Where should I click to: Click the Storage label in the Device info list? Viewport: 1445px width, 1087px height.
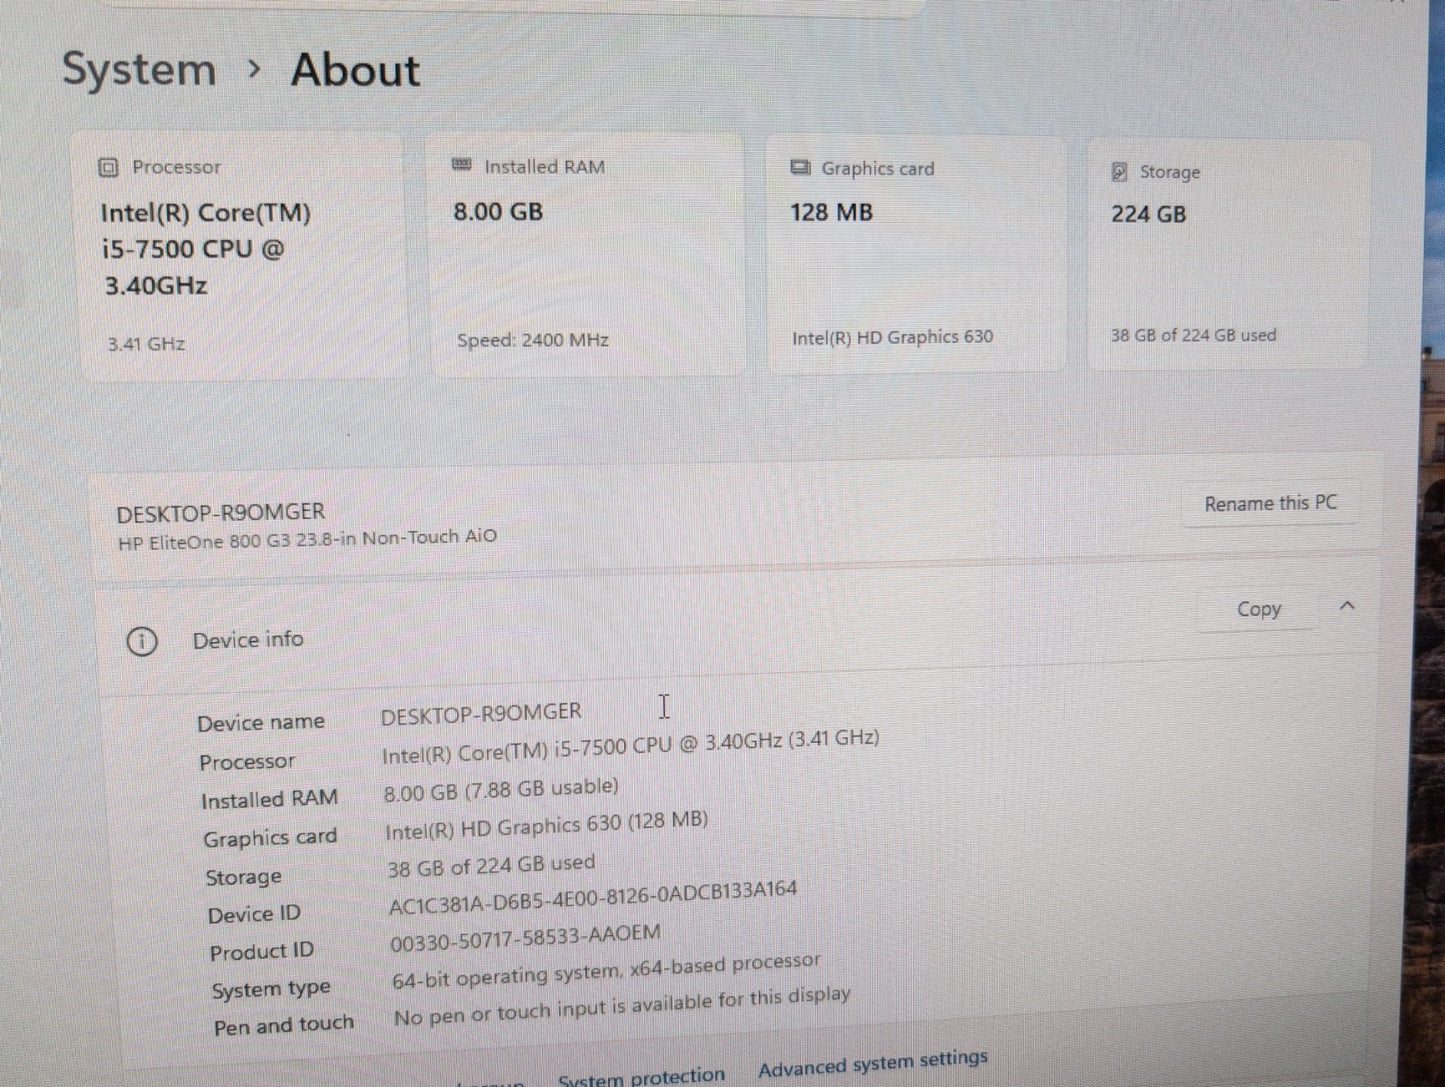pyautogui.click(x=243, y=877)
